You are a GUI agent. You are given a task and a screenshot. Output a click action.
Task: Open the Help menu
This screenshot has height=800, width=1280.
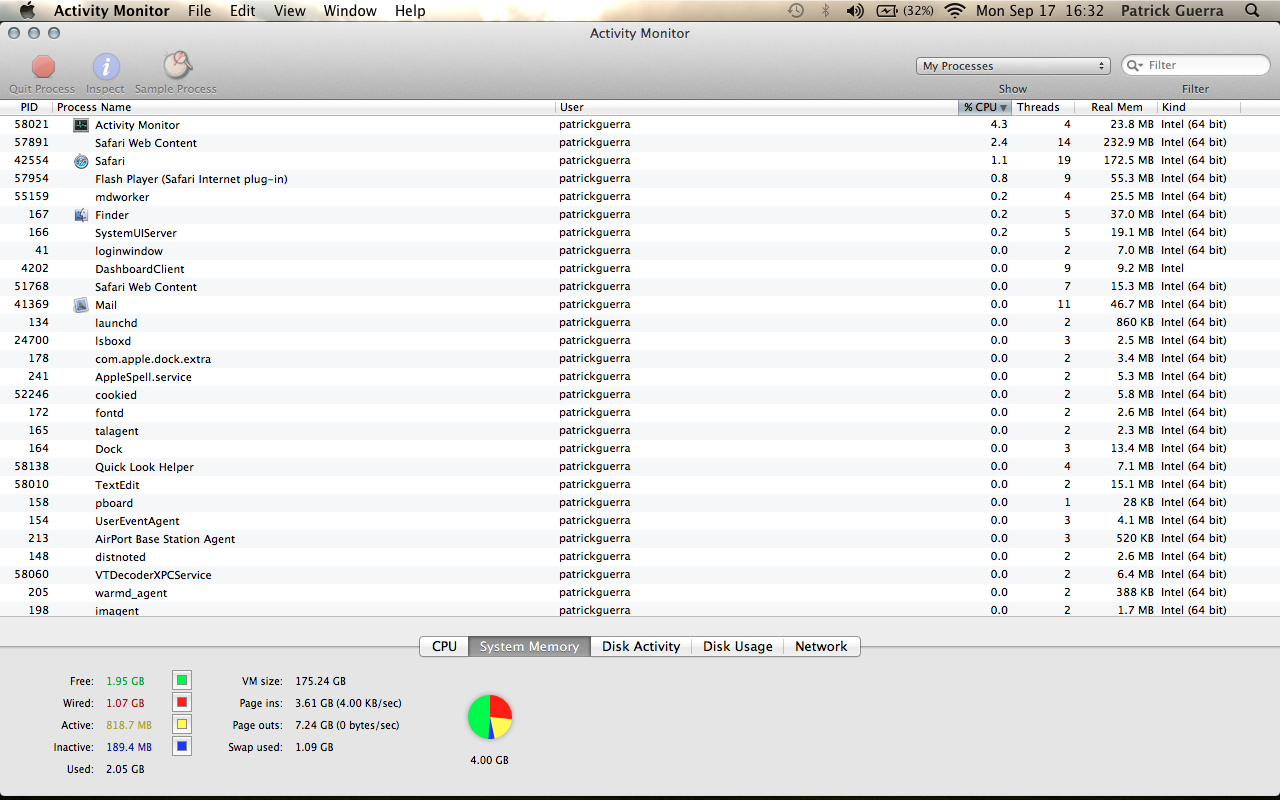click(x=410, y=11)
